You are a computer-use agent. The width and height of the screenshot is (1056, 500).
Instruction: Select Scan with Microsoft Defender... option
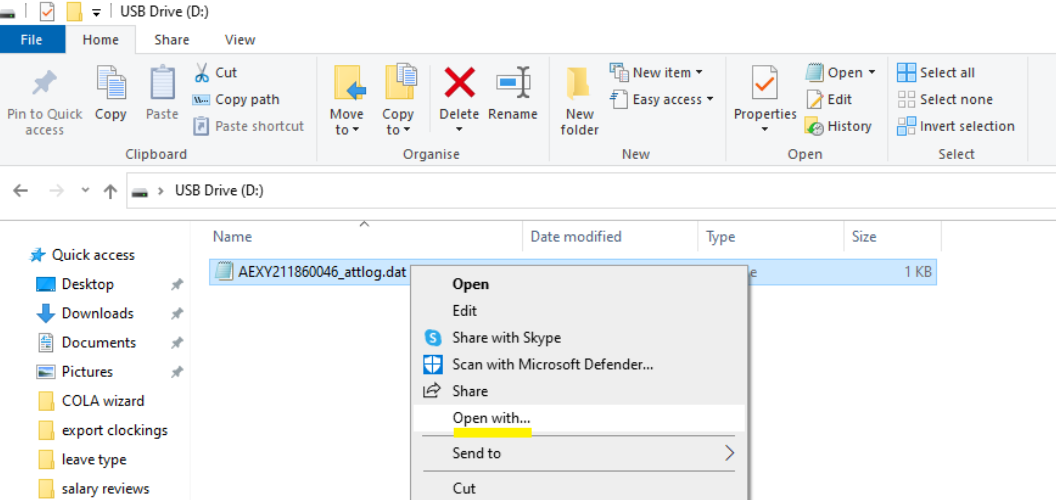click(552, 364)
